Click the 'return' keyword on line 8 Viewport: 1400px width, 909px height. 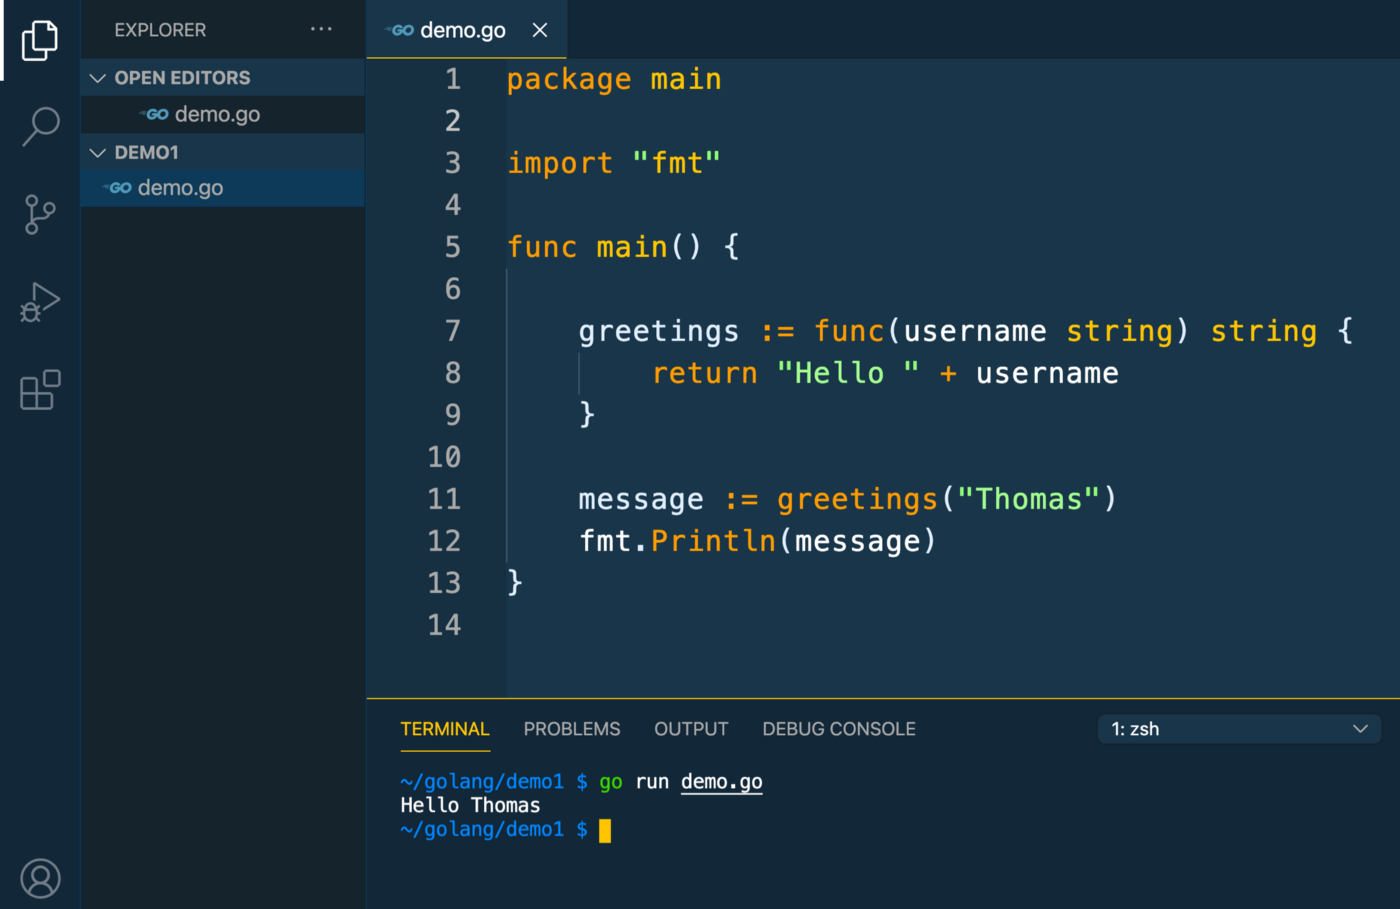point(705,373)
